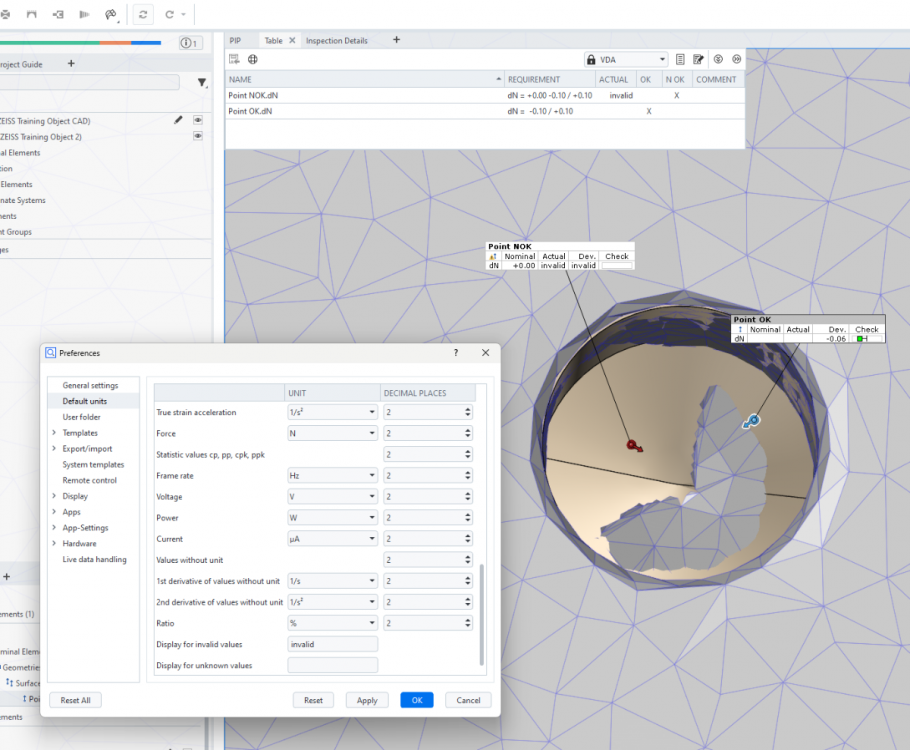
Task: Toggle visibility eye for ZEISS Training Object CAD
Action: 198,120
